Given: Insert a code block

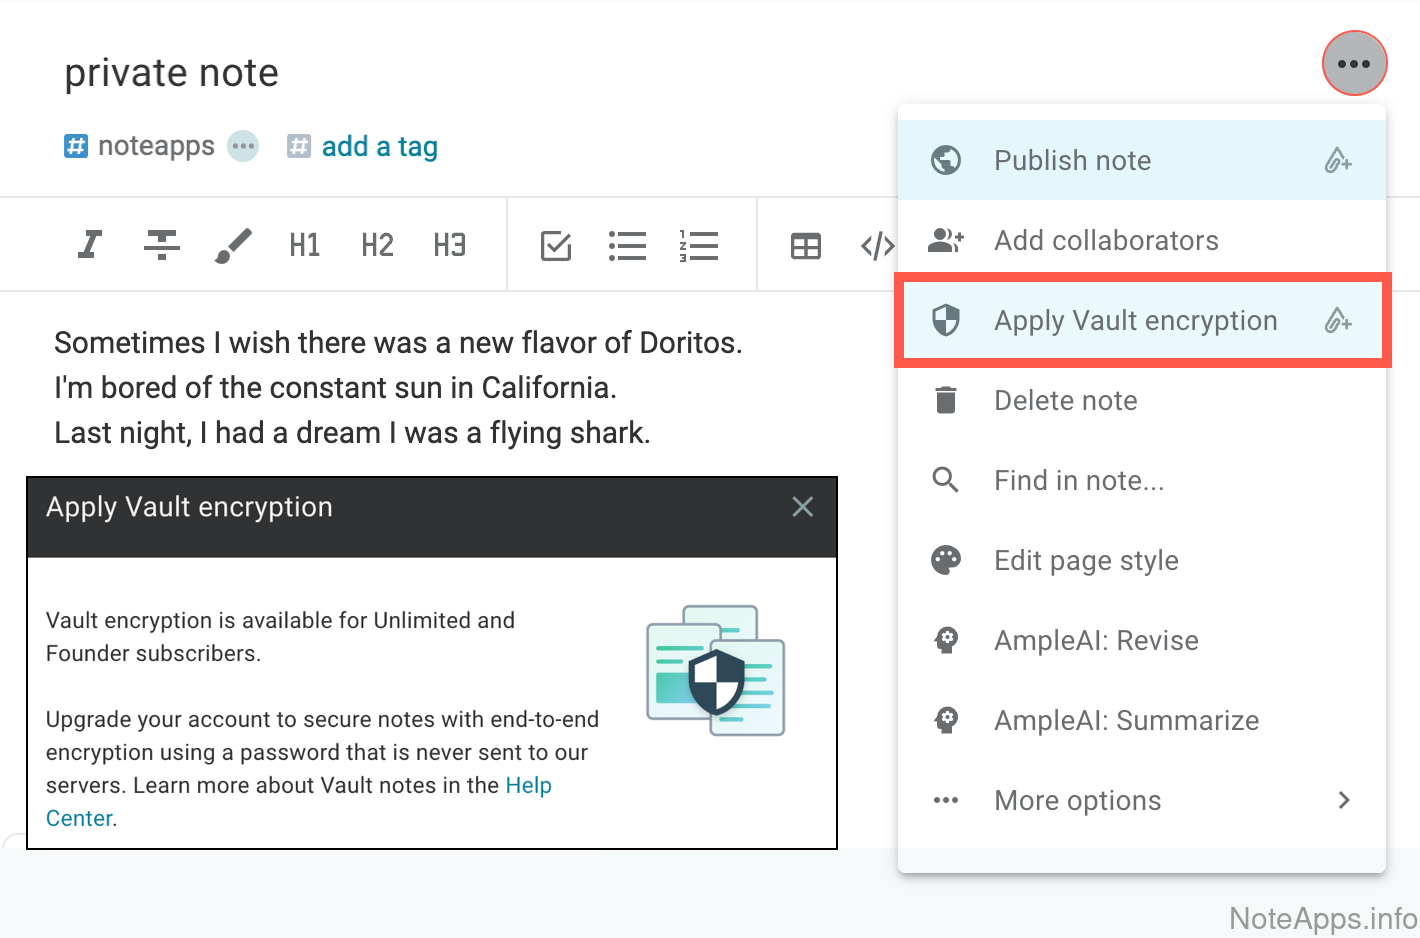Looking at the screenshot, I should [x=877, y=245].
